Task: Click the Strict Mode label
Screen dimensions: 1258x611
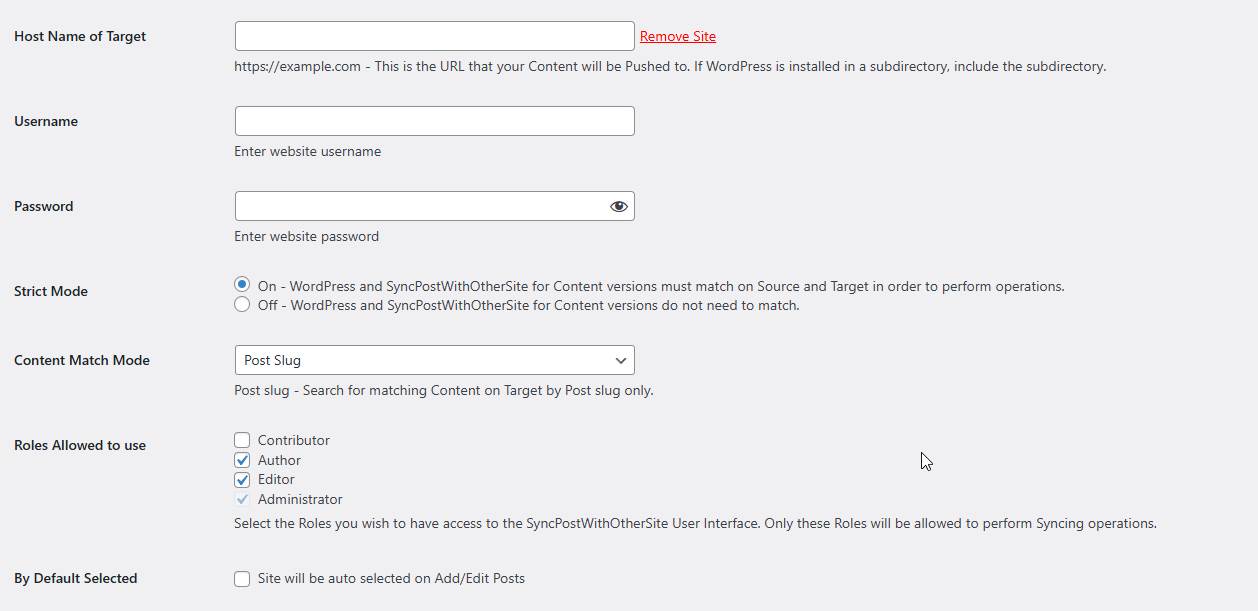Action: (x=51, y=291)
